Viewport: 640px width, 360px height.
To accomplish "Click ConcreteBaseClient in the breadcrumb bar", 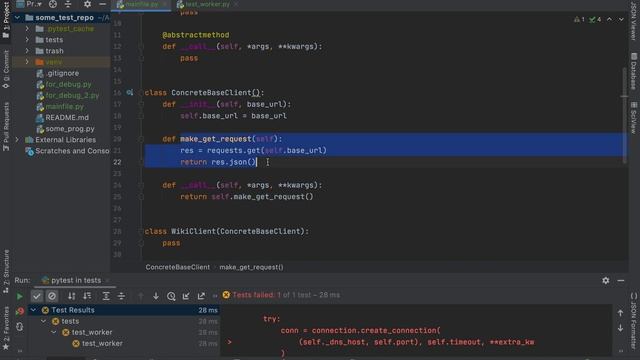I will pos(178,267).
